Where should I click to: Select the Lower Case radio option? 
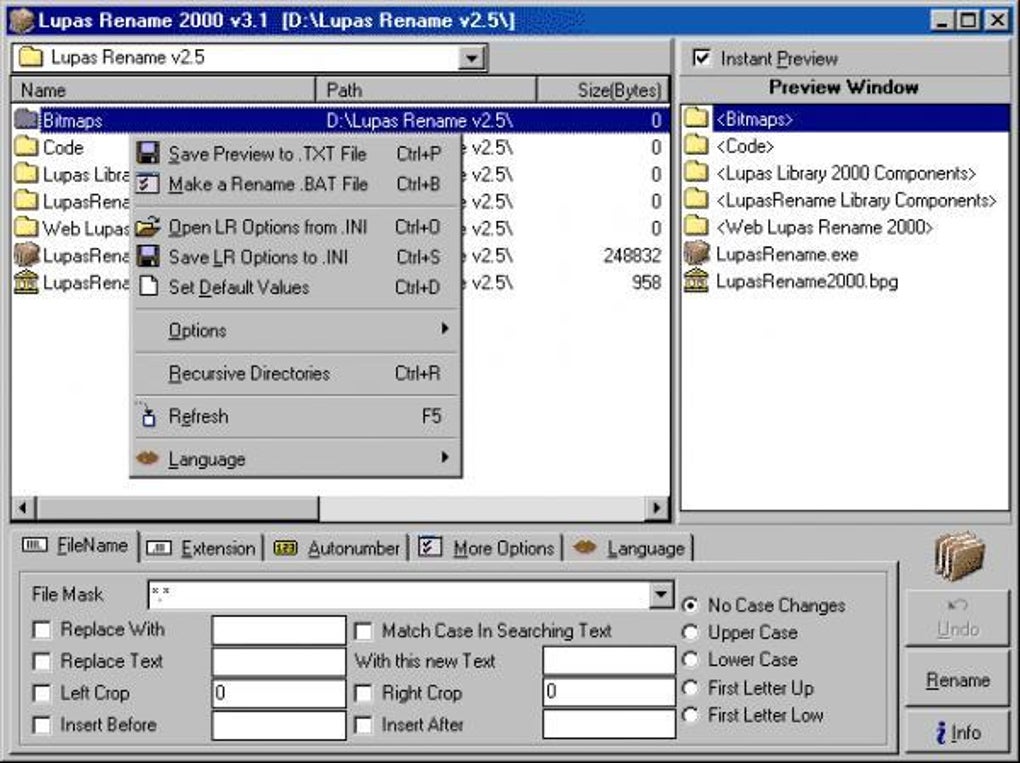point(690,660)
